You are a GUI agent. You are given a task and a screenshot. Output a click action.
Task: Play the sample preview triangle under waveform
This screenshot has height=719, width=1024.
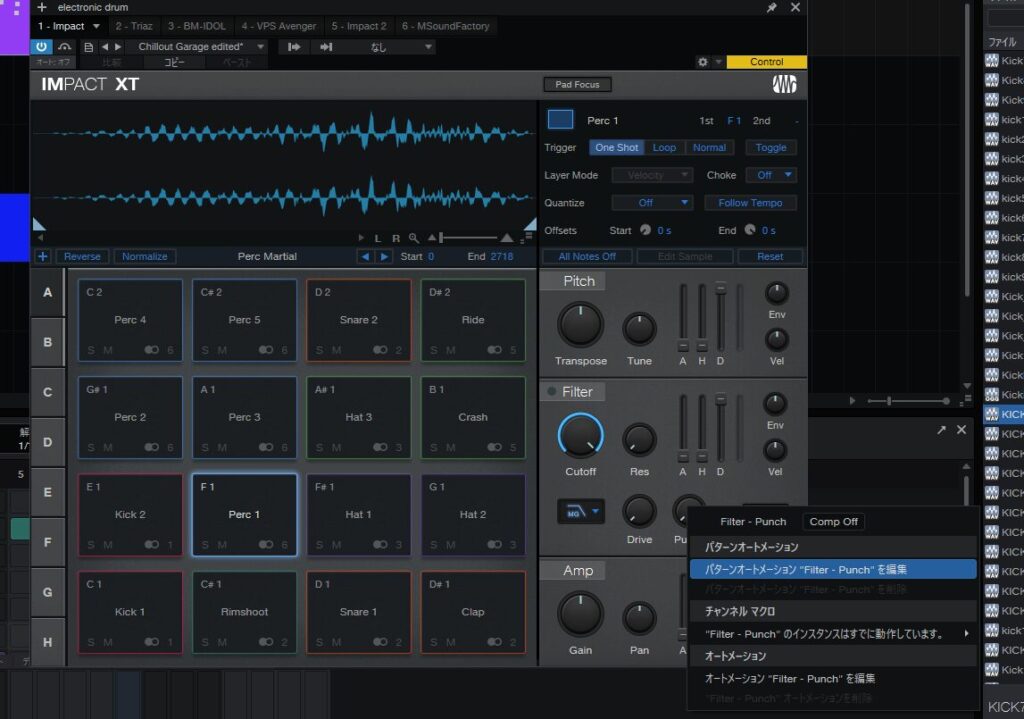361,238
